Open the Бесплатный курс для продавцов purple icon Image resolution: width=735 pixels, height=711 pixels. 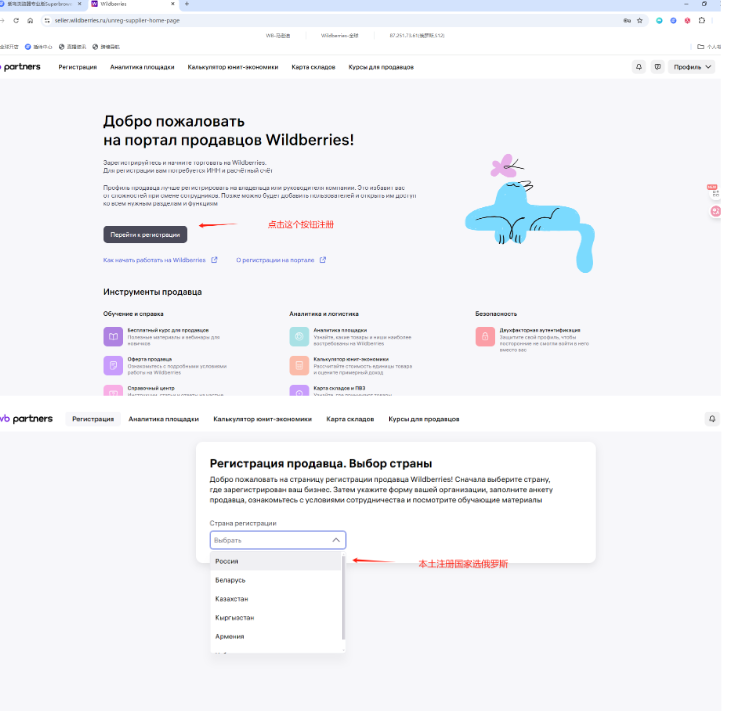tap(112, 336)
